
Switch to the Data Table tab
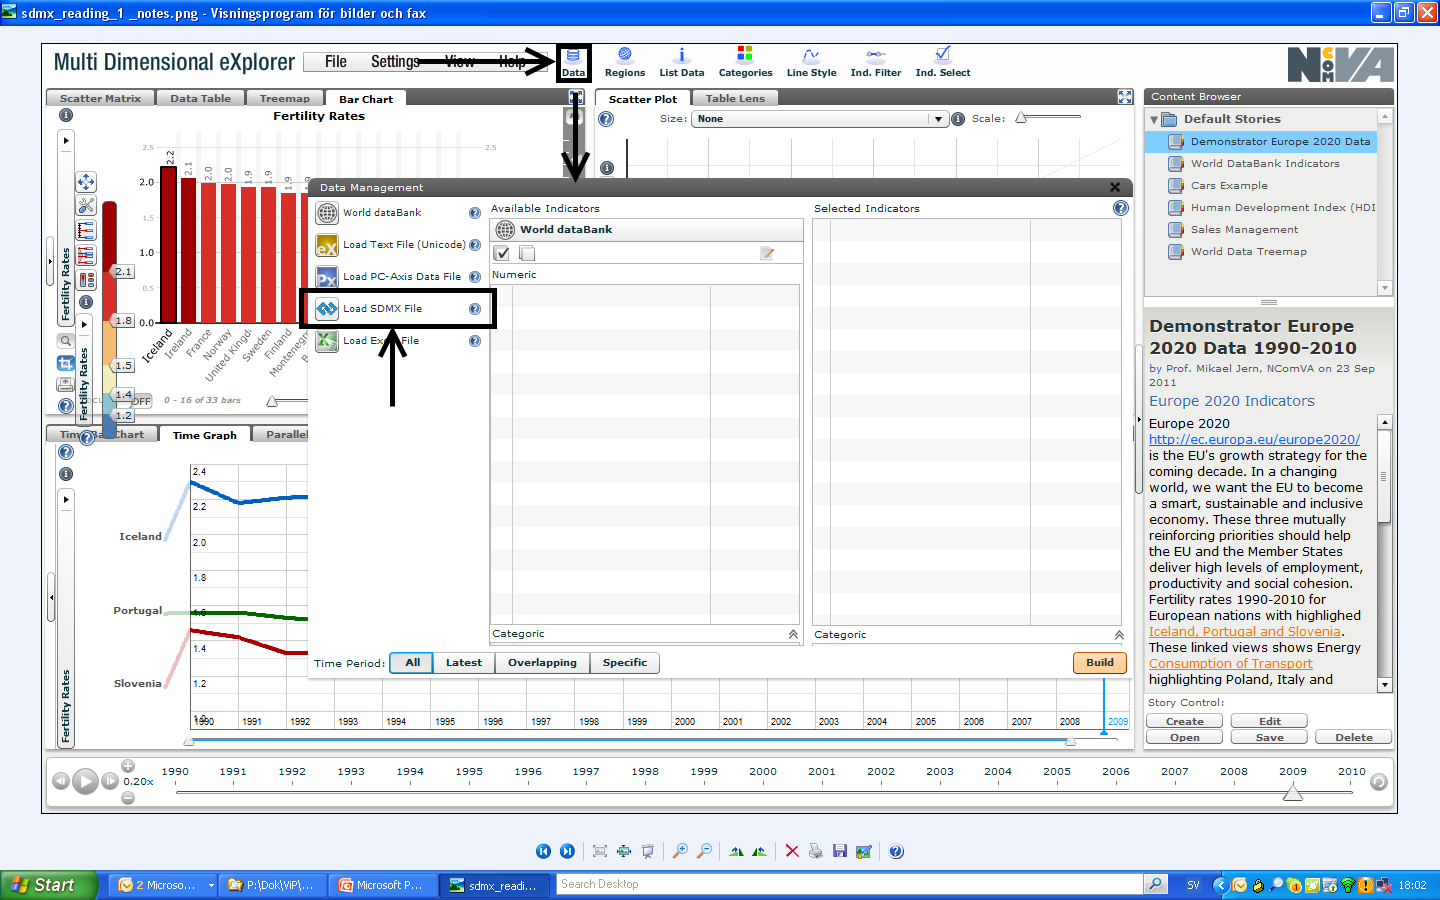coord(200,98)
